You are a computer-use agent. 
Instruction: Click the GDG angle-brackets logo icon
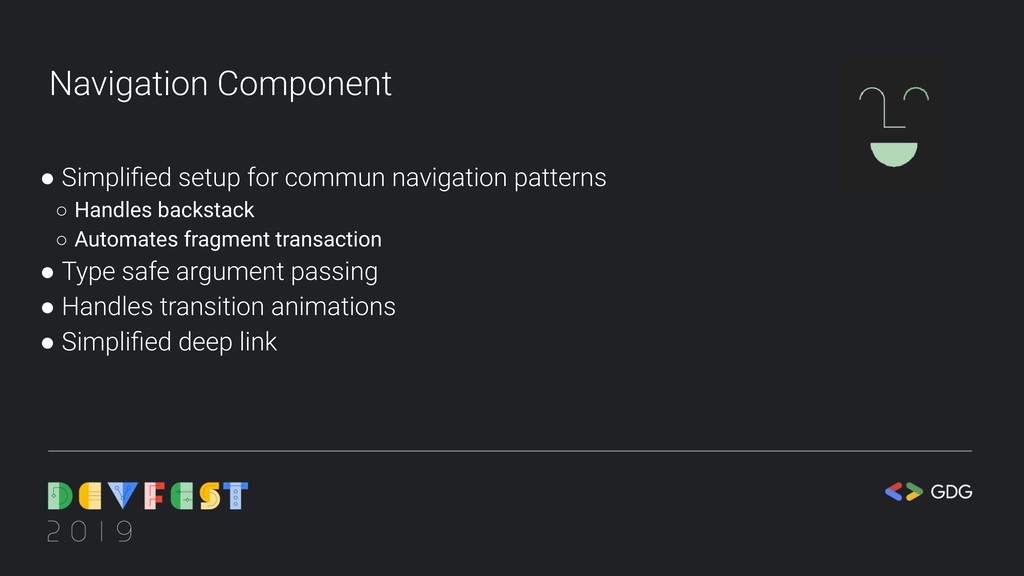pyautogui.click(x=904, y=492)
